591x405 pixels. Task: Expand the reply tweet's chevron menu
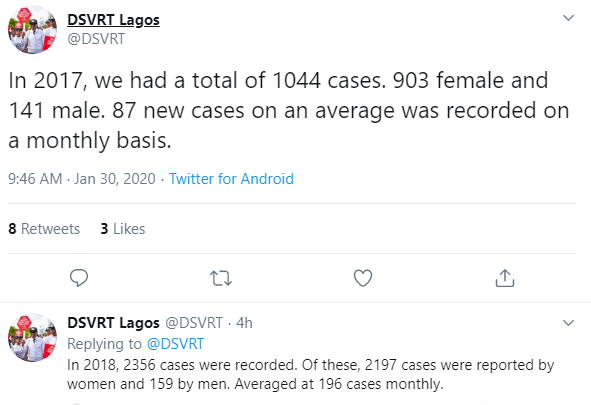pyautogui.click(x=568, y=323)
